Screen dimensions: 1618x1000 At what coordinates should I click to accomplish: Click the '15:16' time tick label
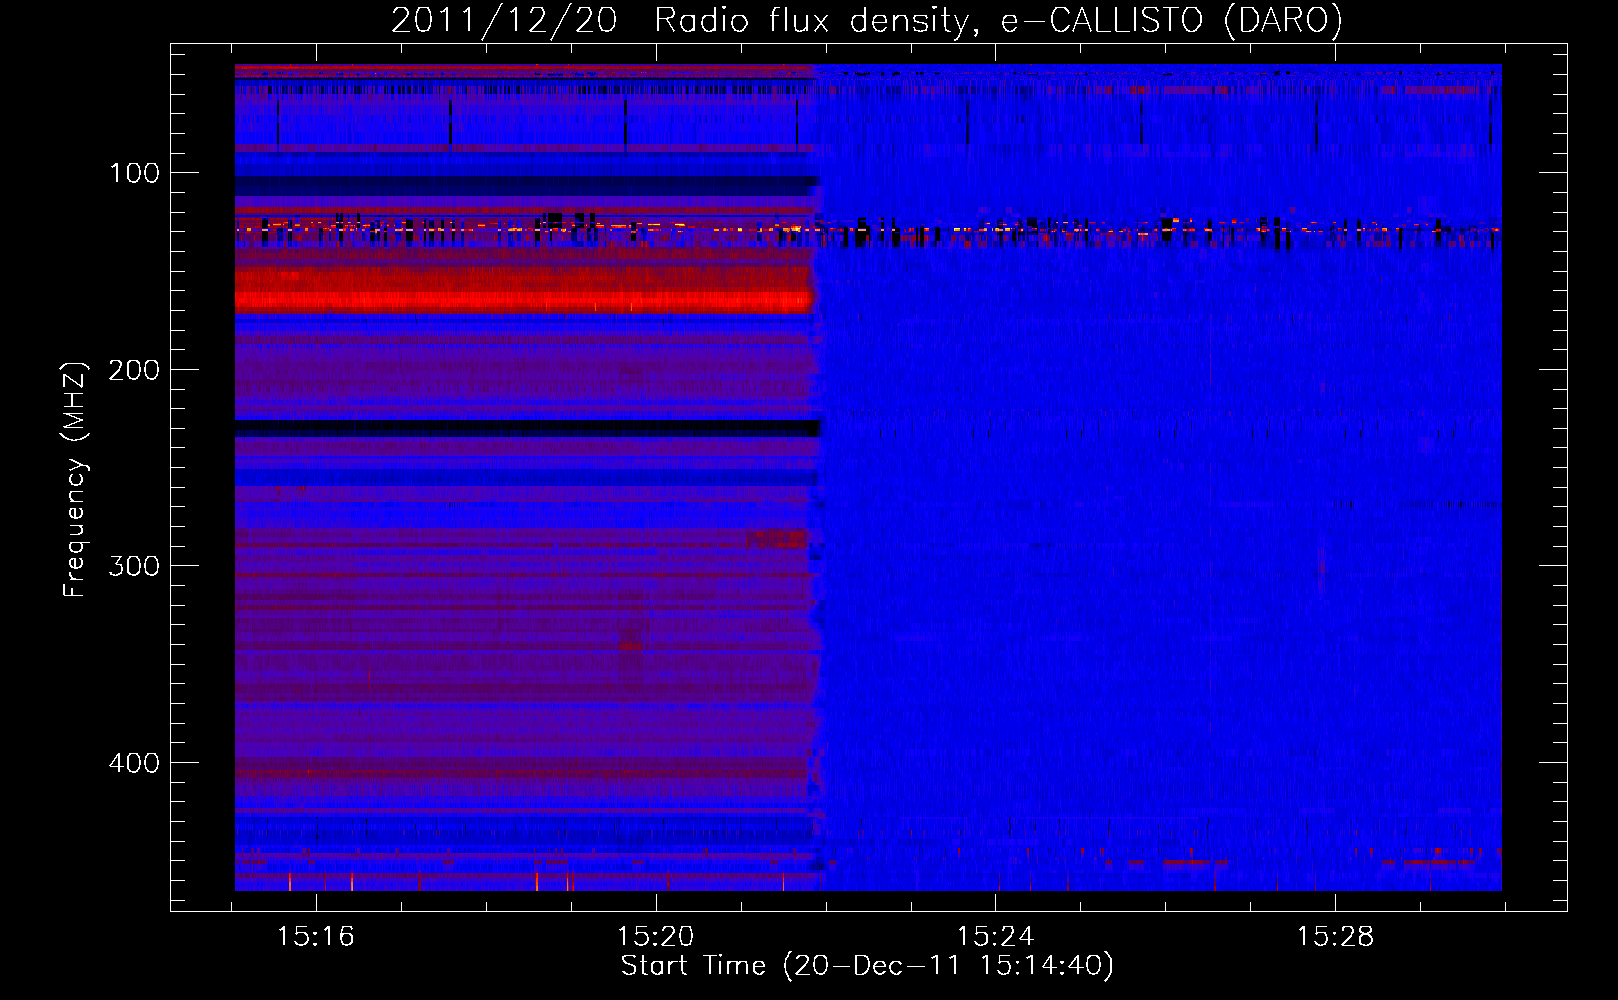316,937
